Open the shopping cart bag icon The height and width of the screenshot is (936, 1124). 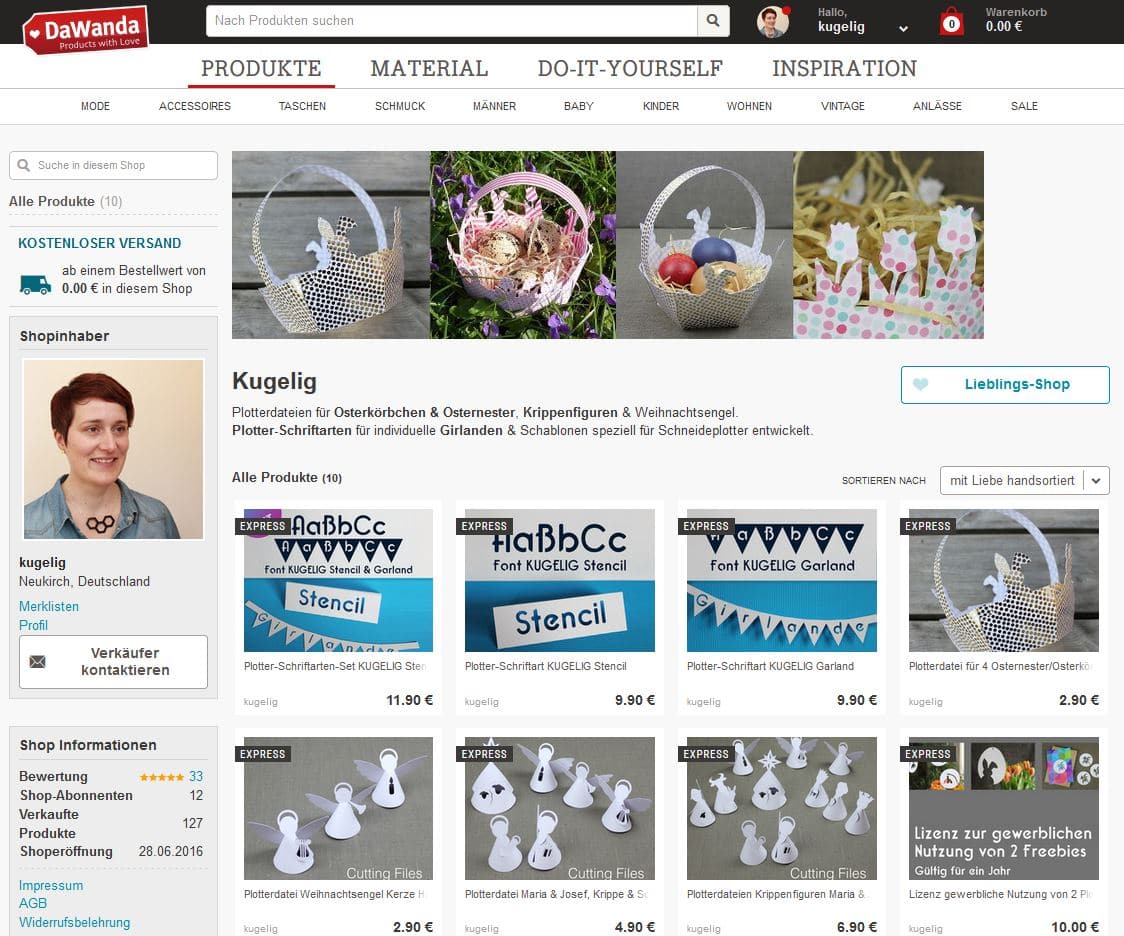[951, 22]
